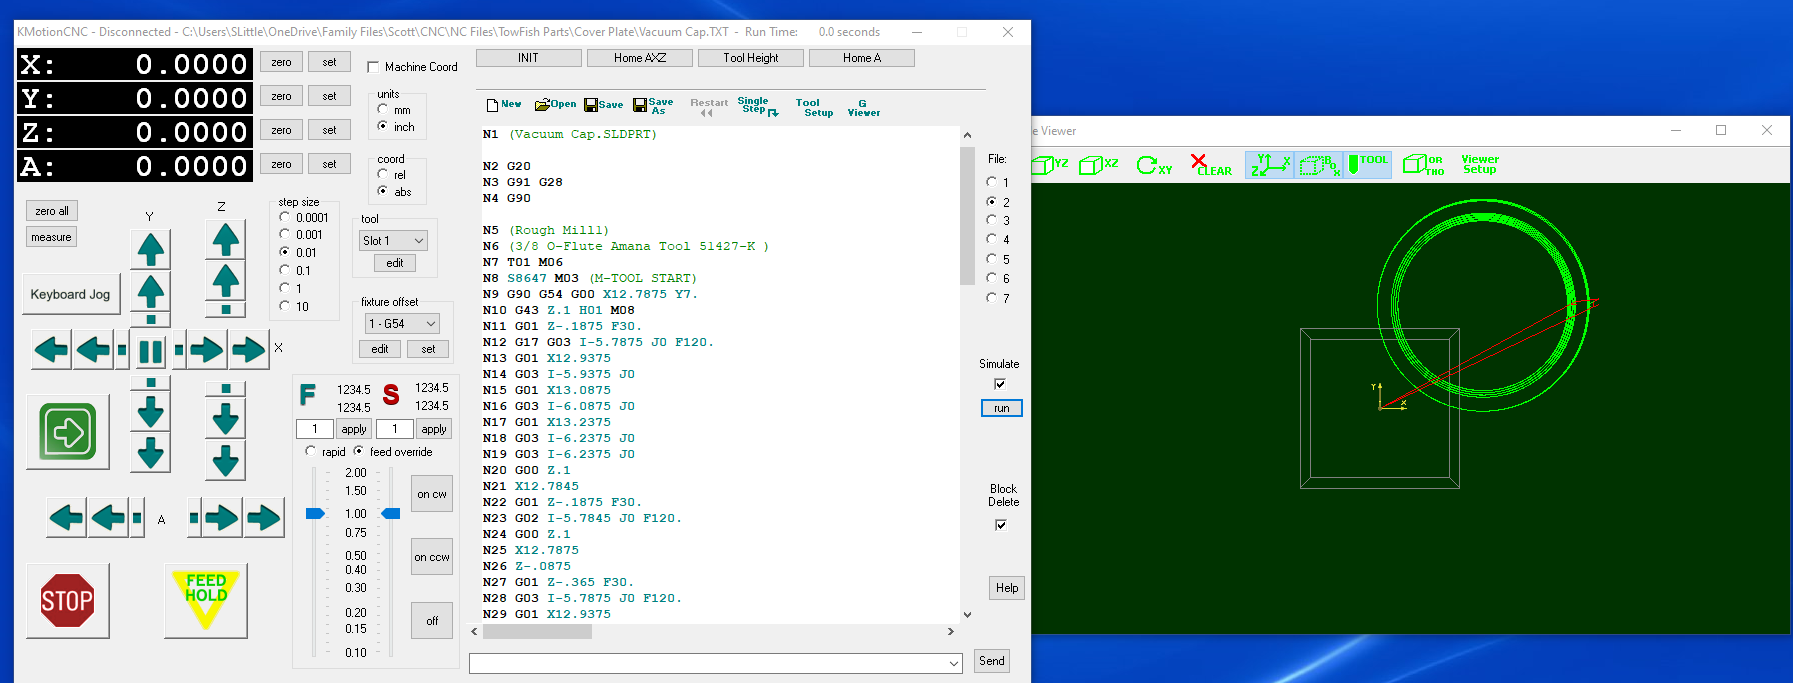The width and height of the screenshot is (1793, 683).
Task: Toggle the TOOL display in viewer
Action: 1367,164
